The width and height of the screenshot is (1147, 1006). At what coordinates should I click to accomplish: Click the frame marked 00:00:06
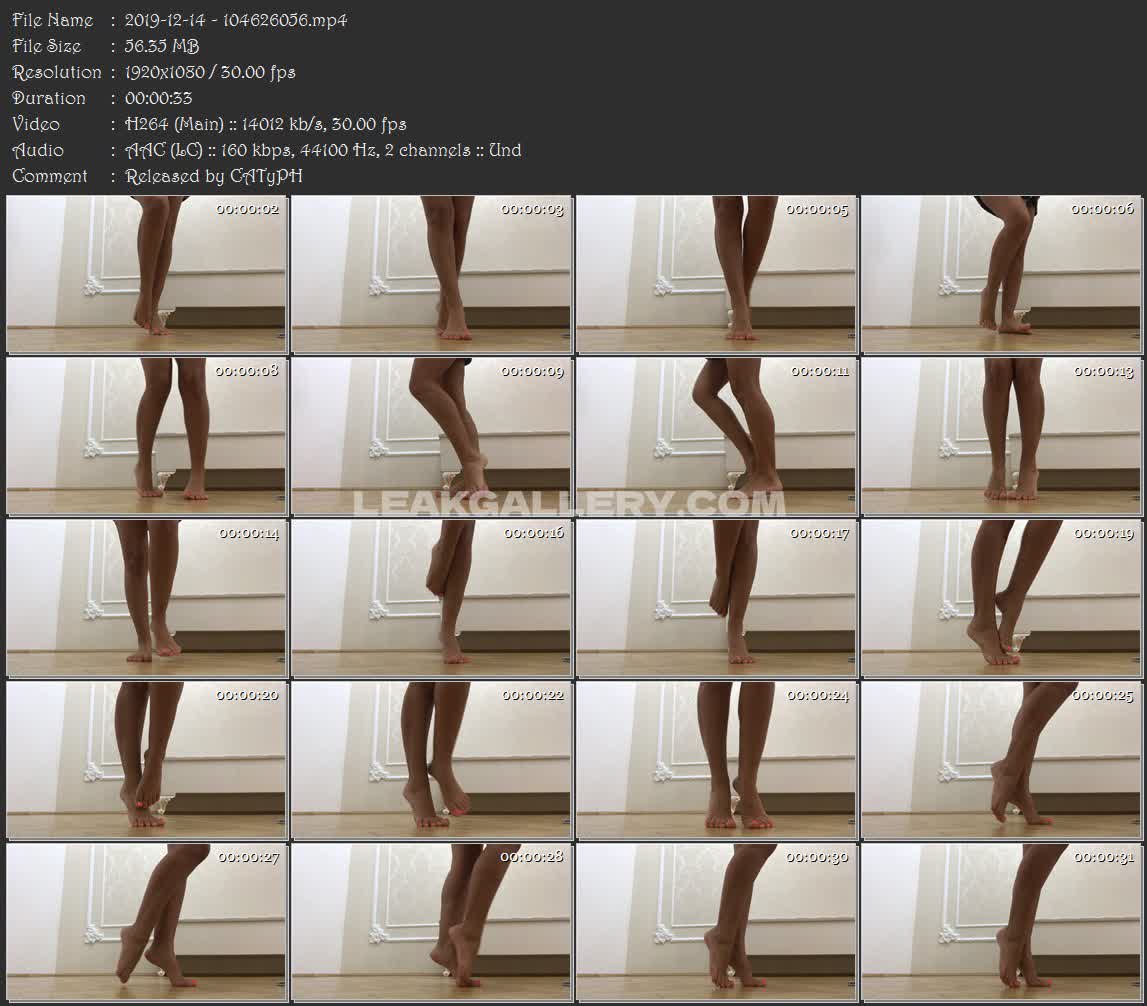tap(1001, 274)
